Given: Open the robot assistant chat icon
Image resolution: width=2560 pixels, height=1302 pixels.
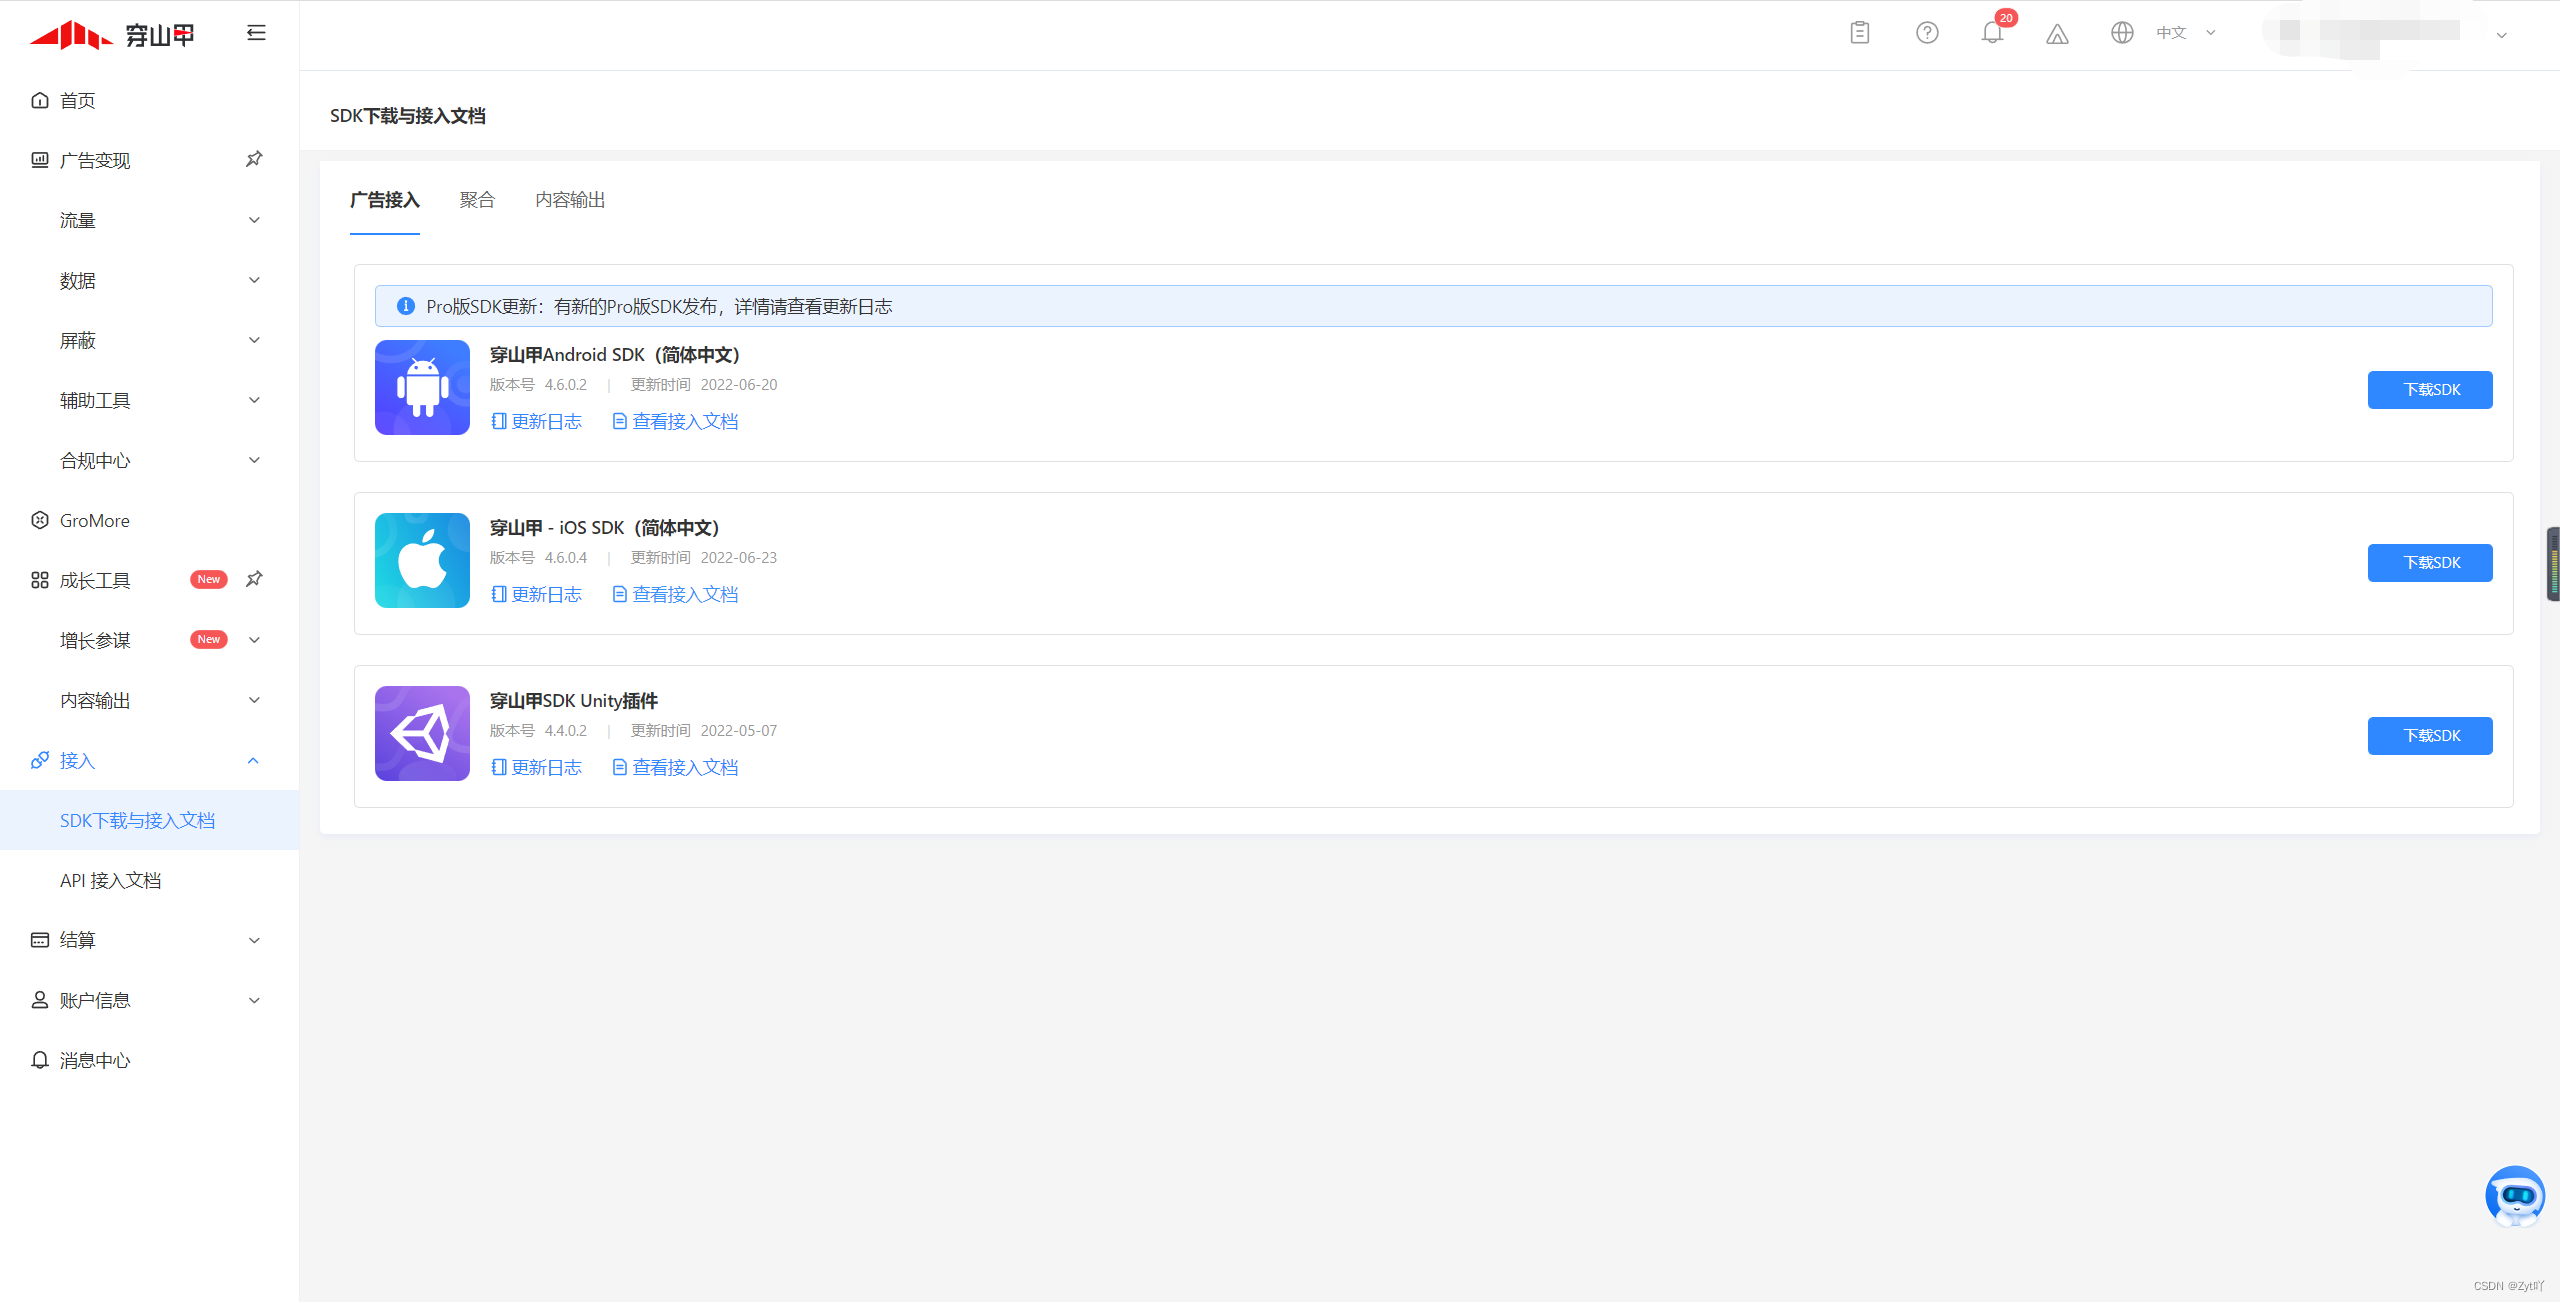Looking at the screenshot, I should click(2514, 1195).
